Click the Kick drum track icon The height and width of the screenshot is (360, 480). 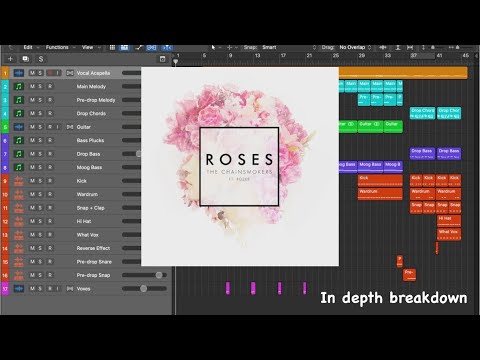(19, 181)
